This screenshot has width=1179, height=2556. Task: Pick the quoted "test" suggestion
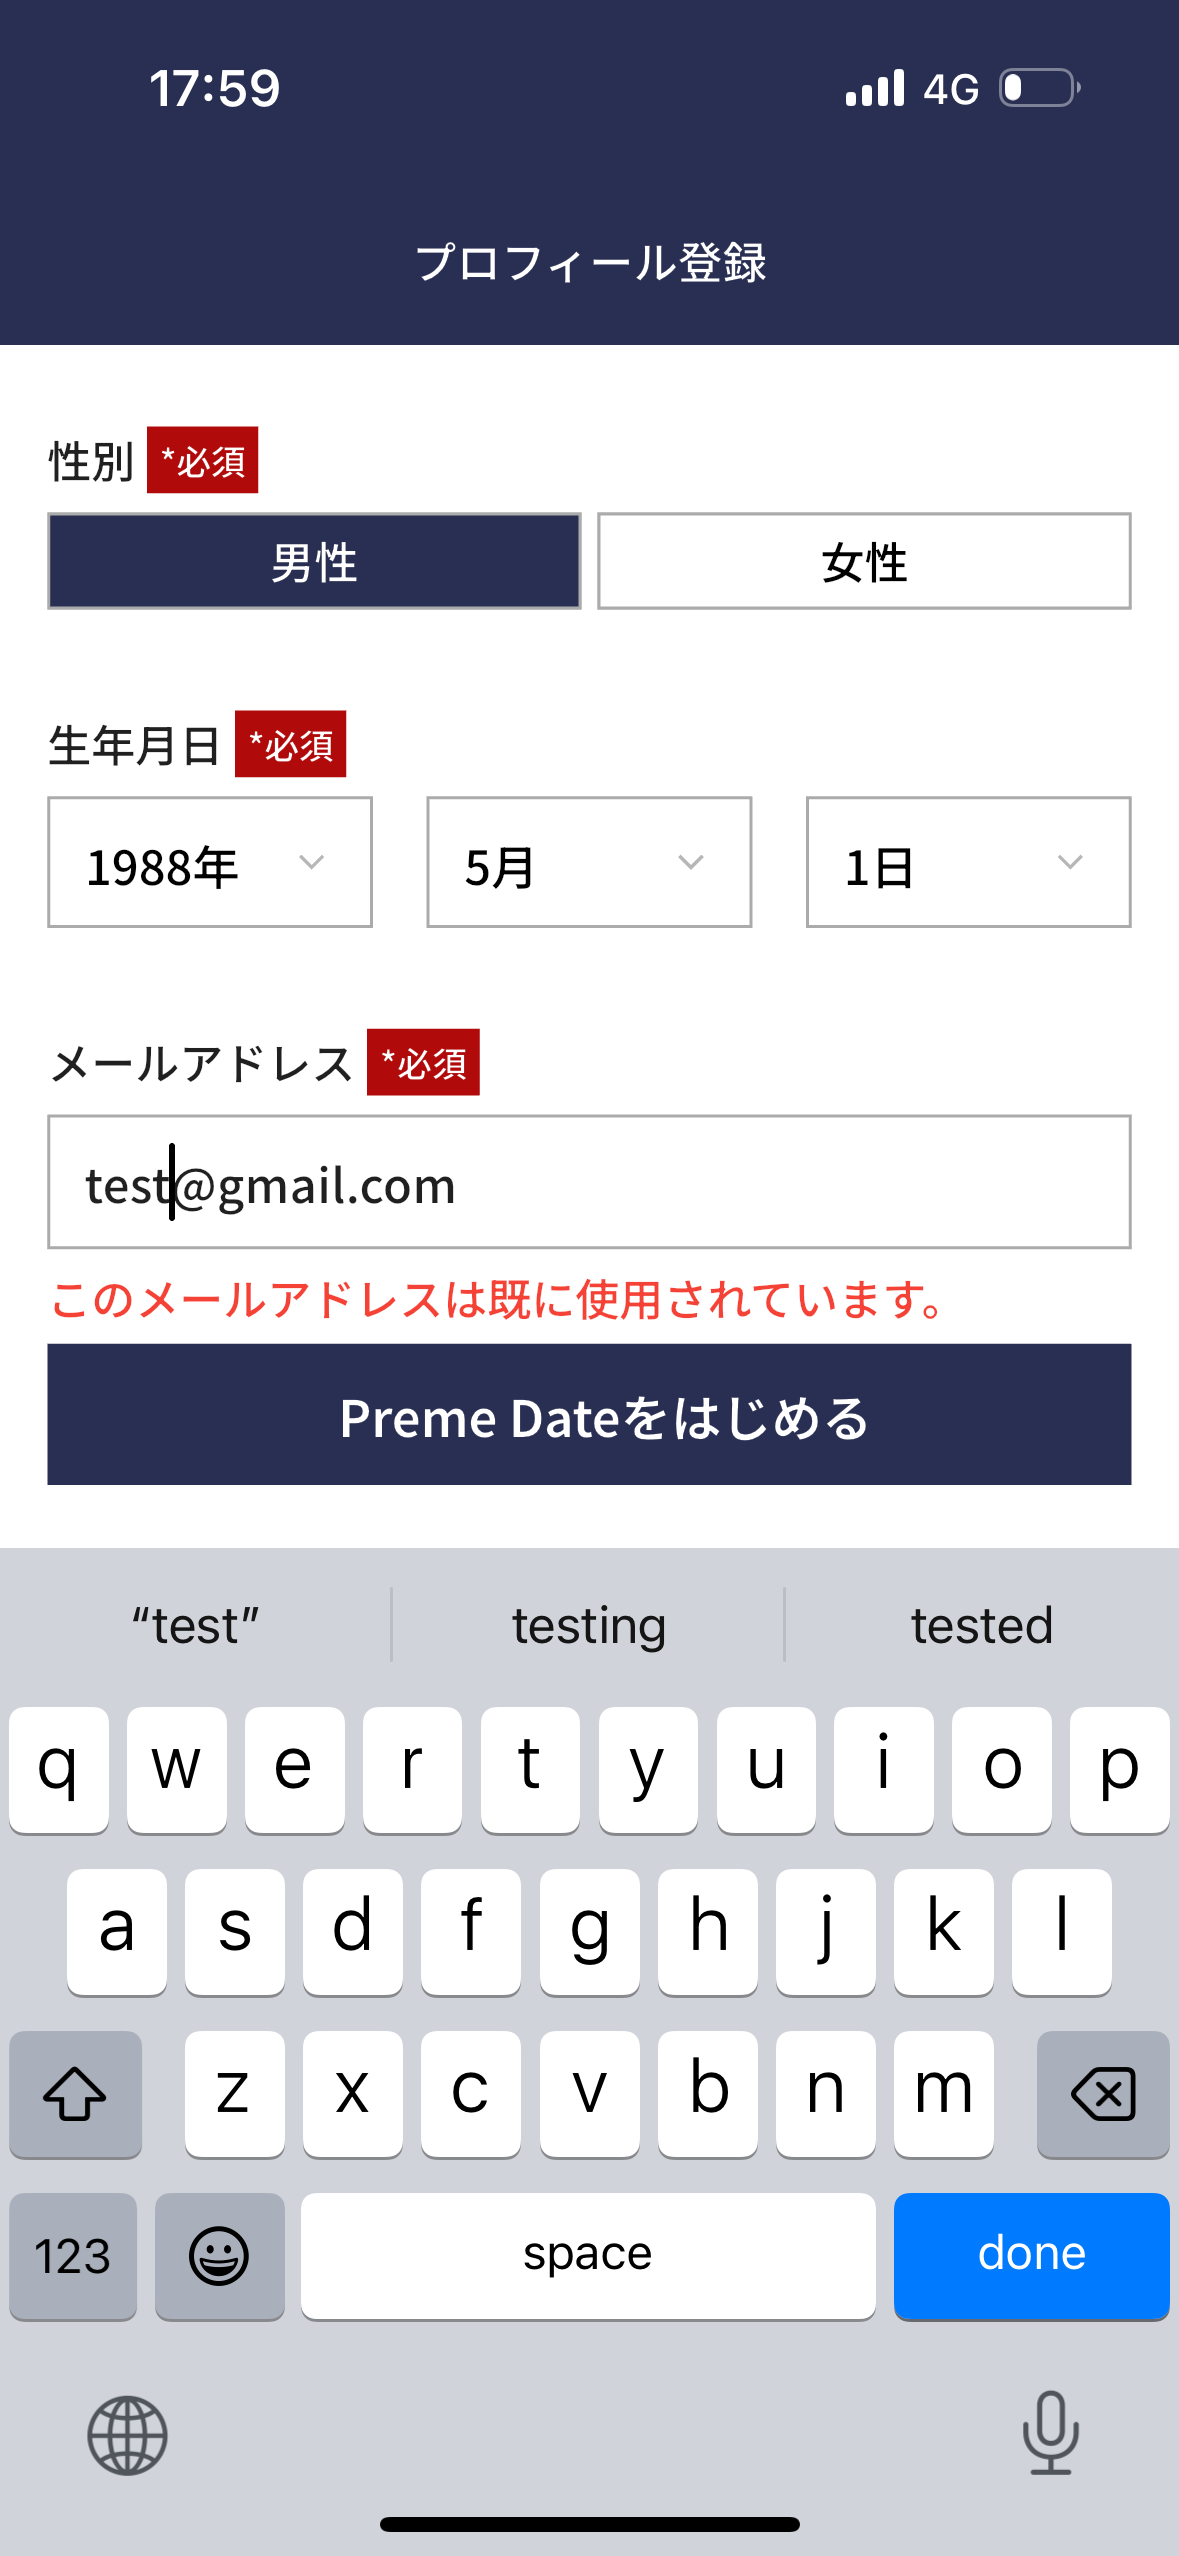click(x=196, y=1625)
